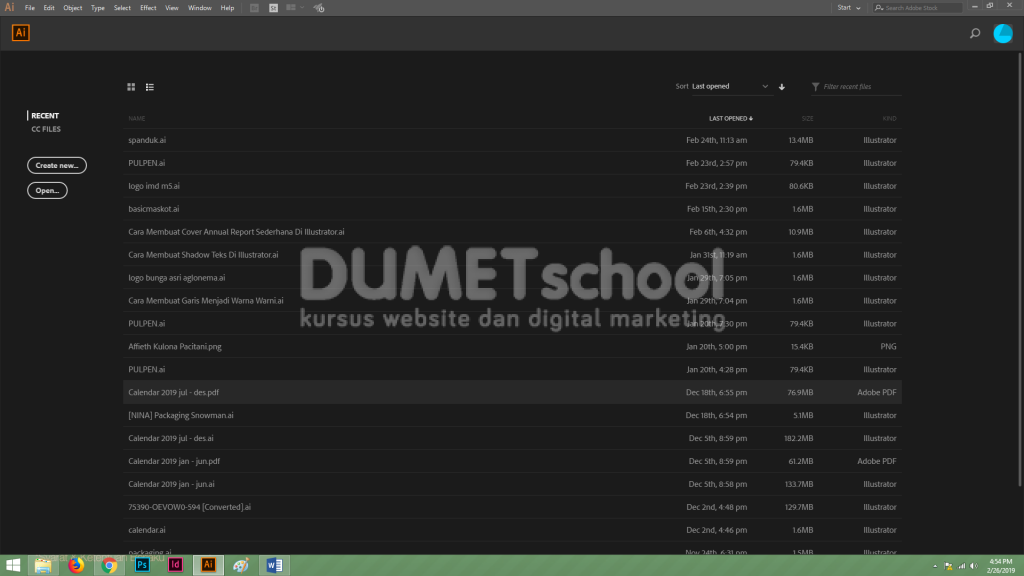Screen dimensions: 1024x576
Task: Sort by the NAME column header
Action: [x=136, y=119]
